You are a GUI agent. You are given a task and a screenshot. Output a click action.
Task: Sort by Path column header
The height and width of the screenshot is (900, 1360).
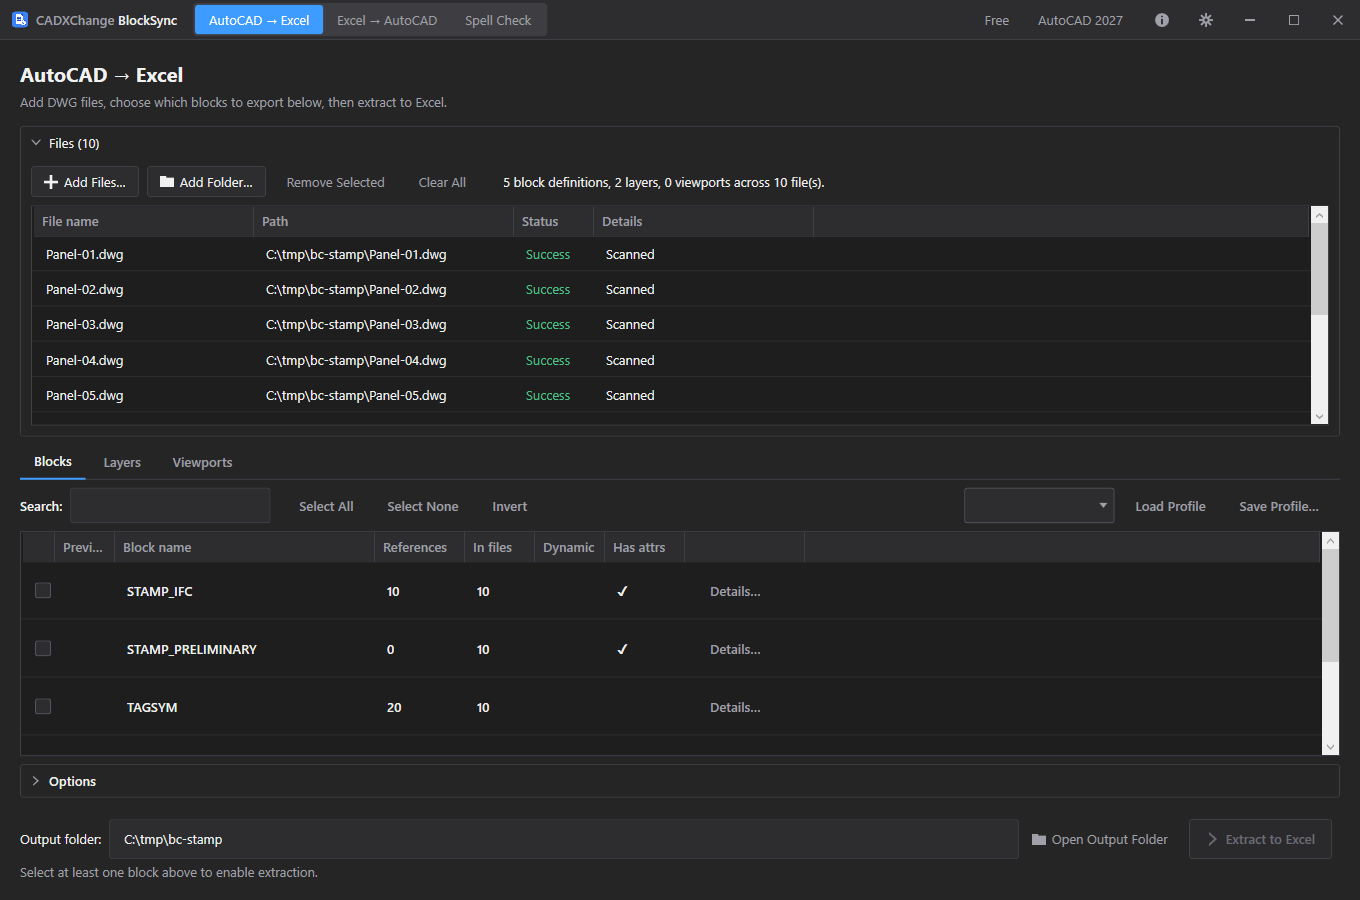click(383, 221)
